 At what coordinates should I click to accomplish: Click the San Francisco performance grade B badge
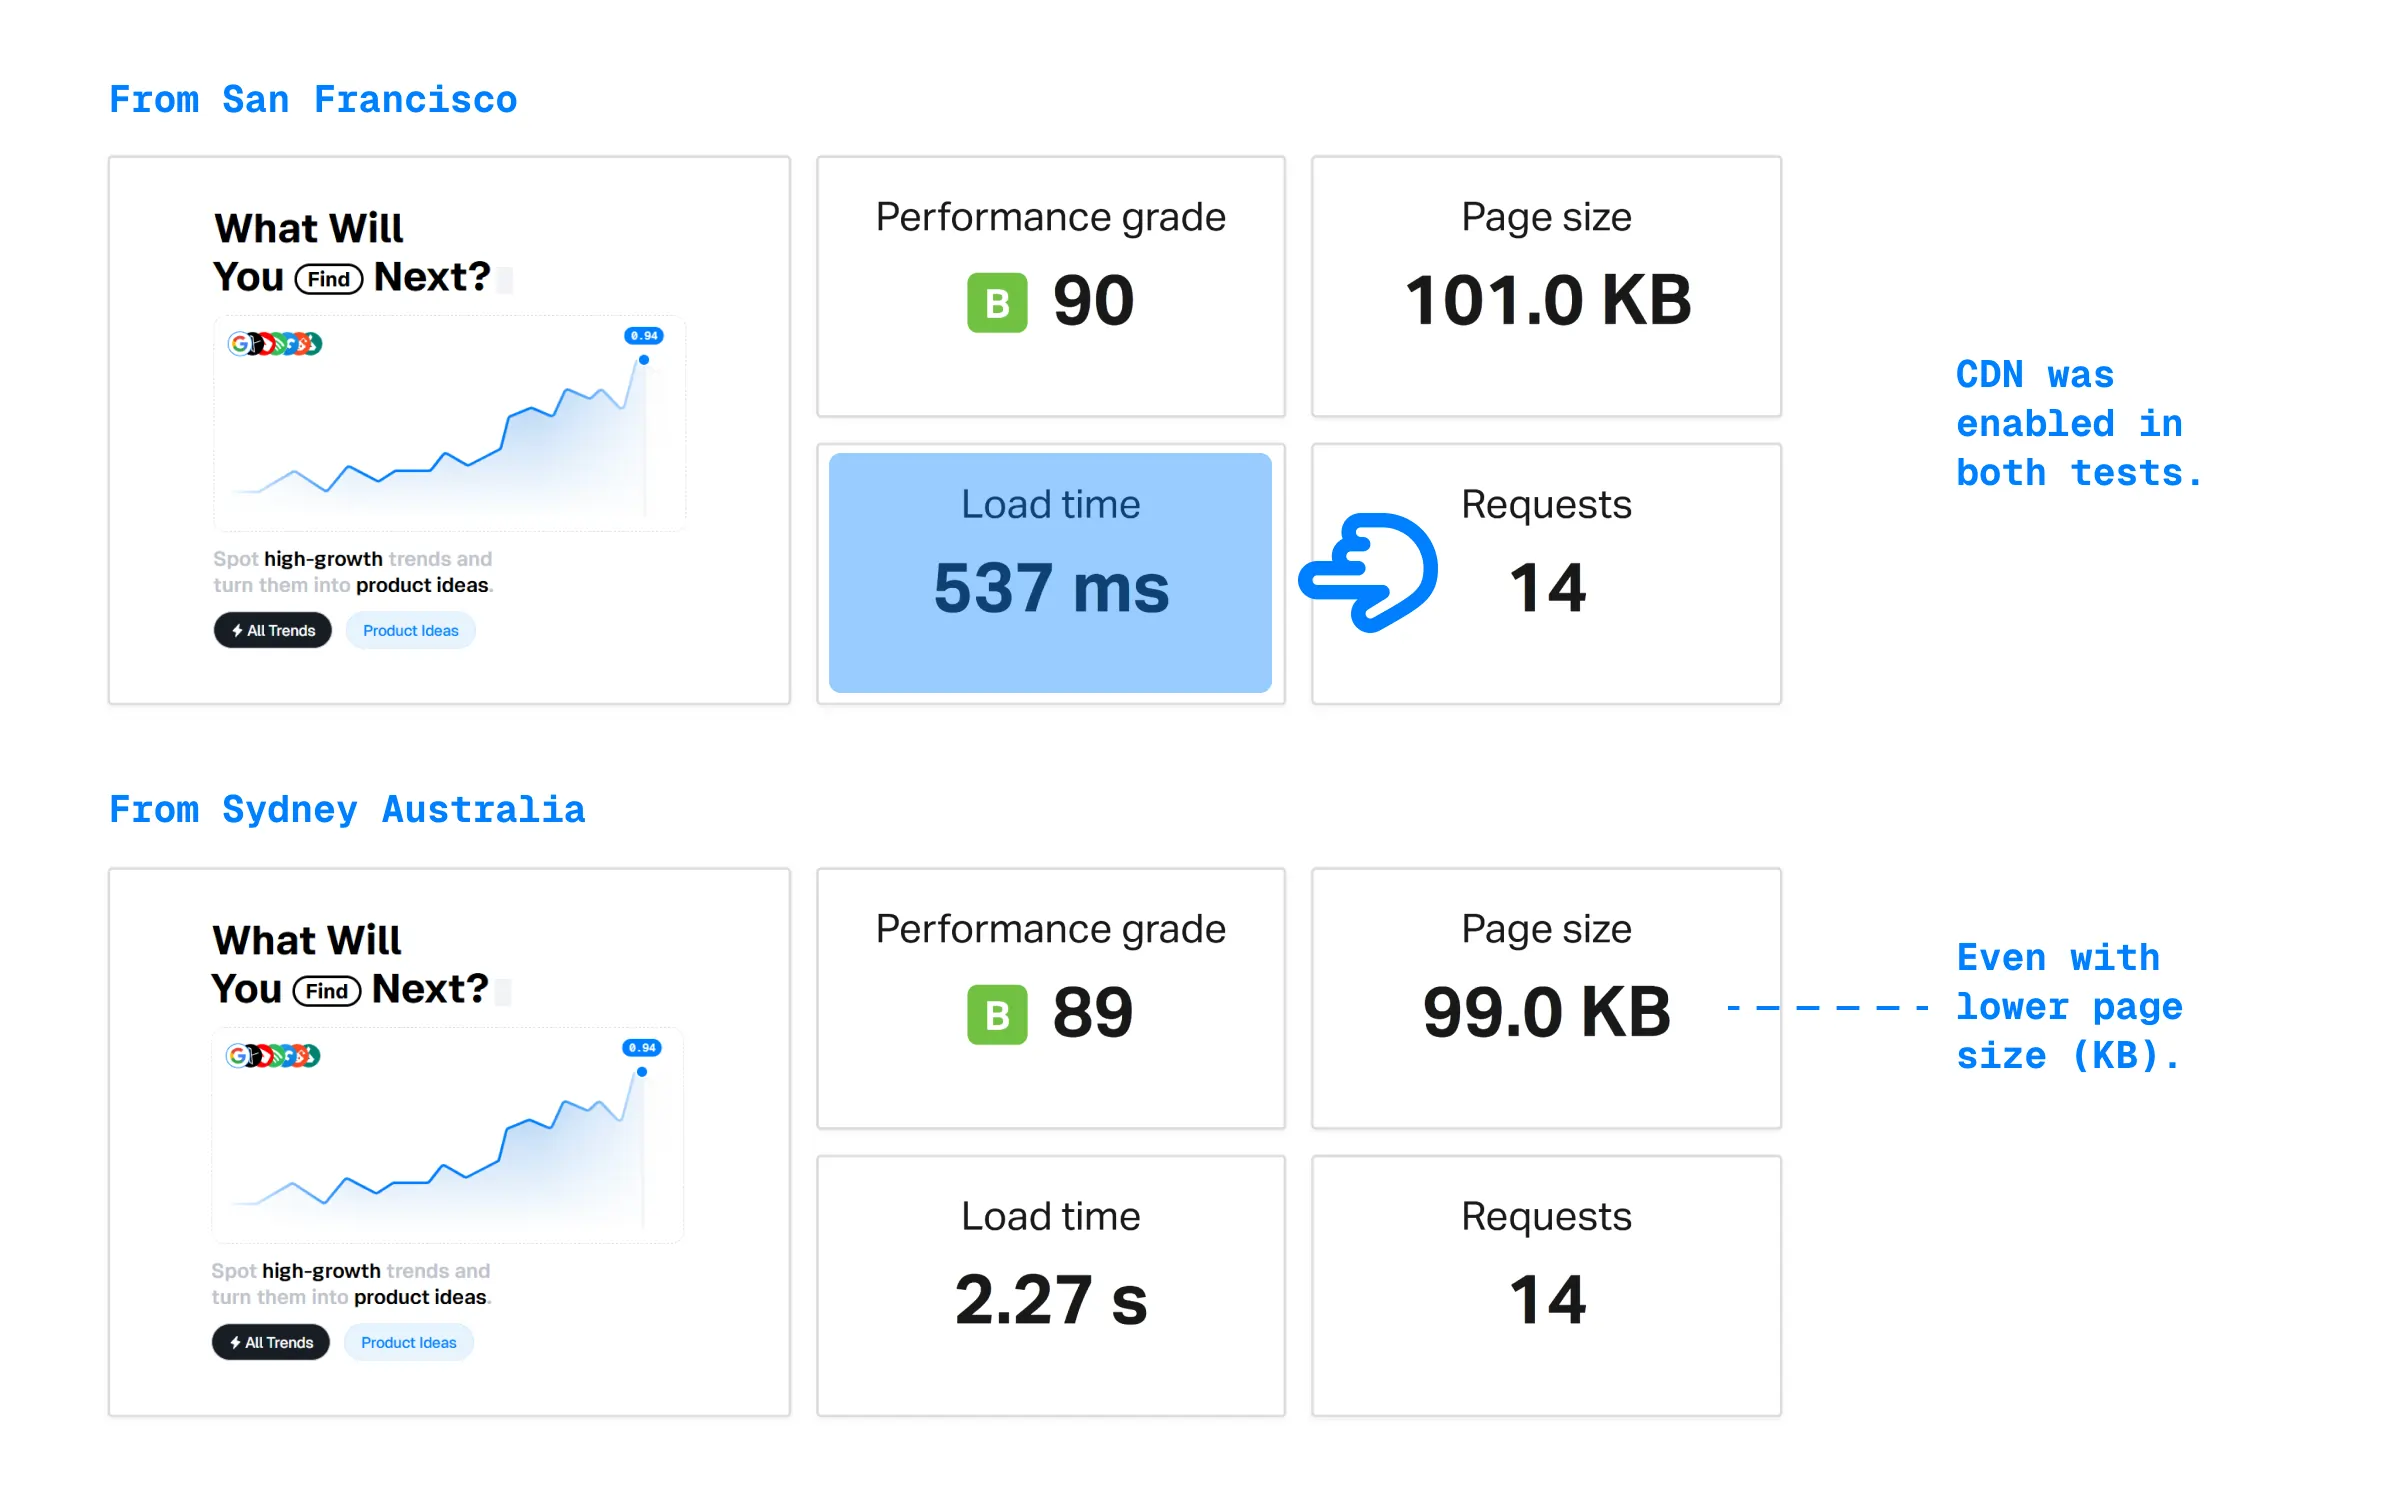coord(997,302)
